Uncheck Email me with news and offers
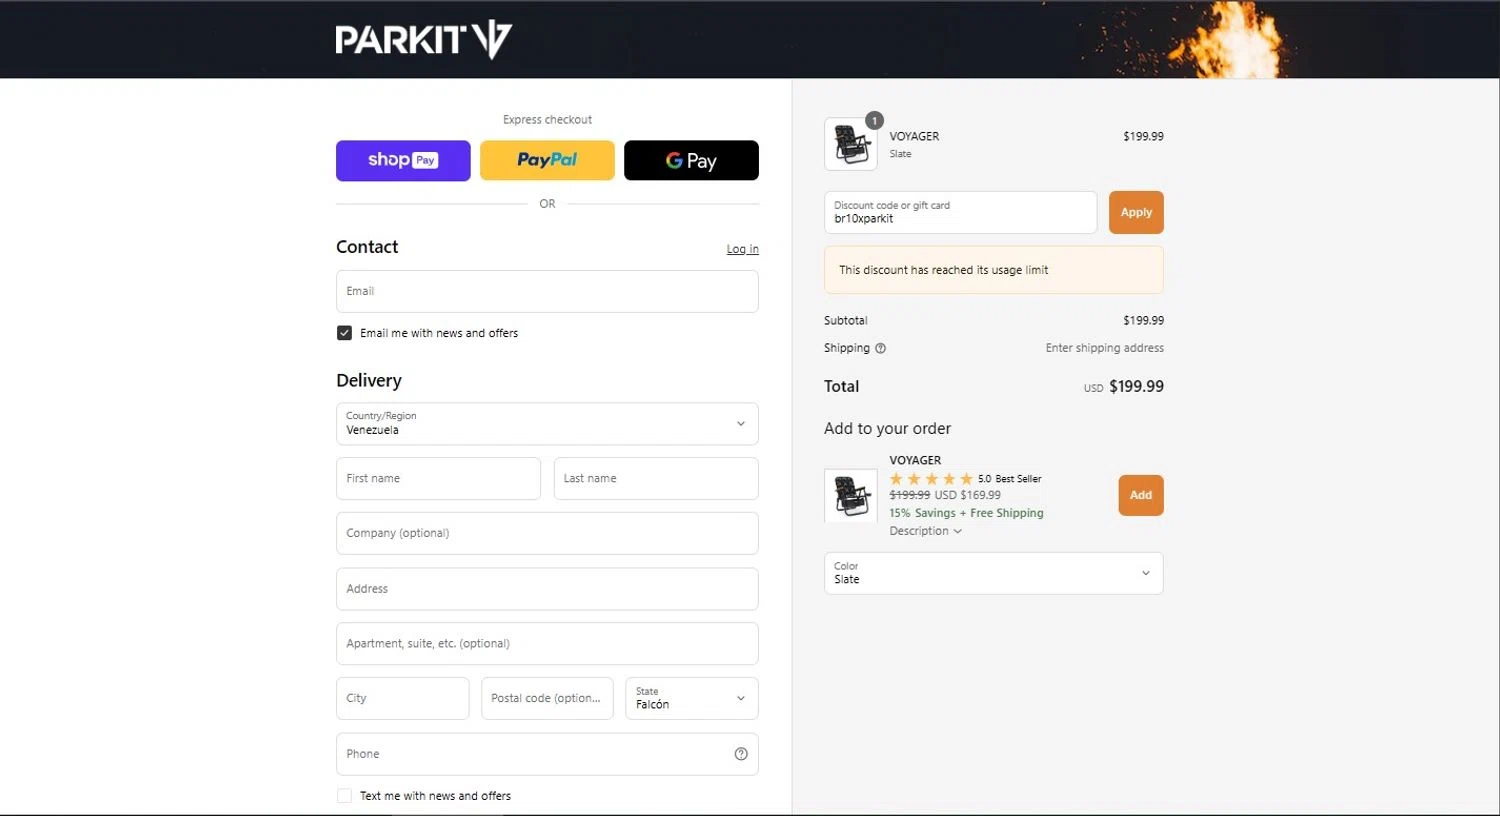The height and width of the screenshot is (816, 1500). pyautogui.click(x=344, y=333)
